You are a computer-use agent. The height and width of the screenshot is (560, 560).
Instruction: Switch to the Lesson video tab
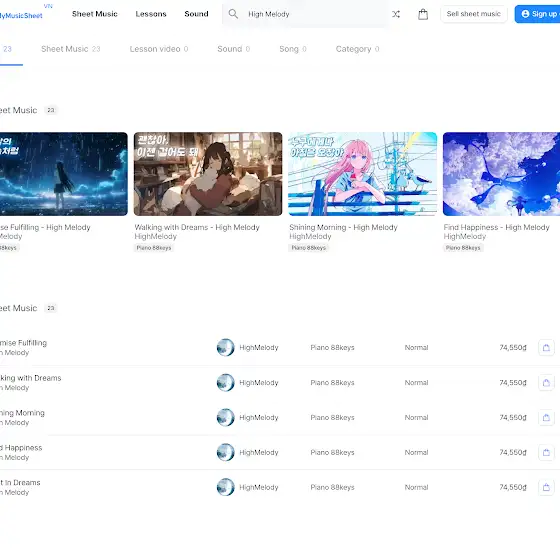point(159,49)
